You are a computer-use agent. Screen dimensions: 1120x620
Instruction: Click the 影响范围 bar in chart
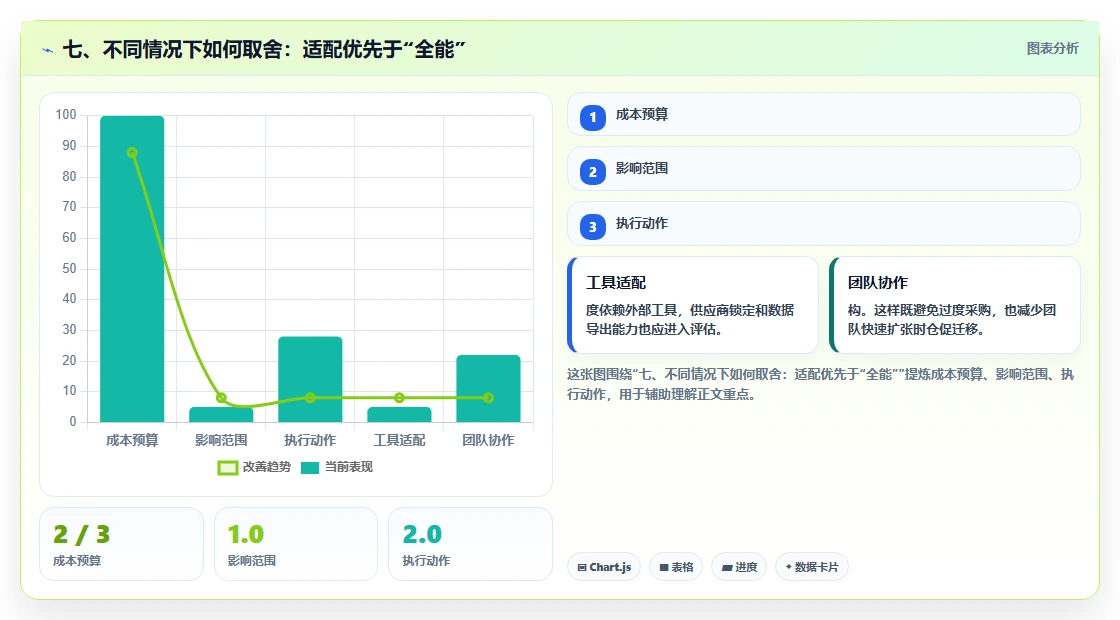point(221,415)
